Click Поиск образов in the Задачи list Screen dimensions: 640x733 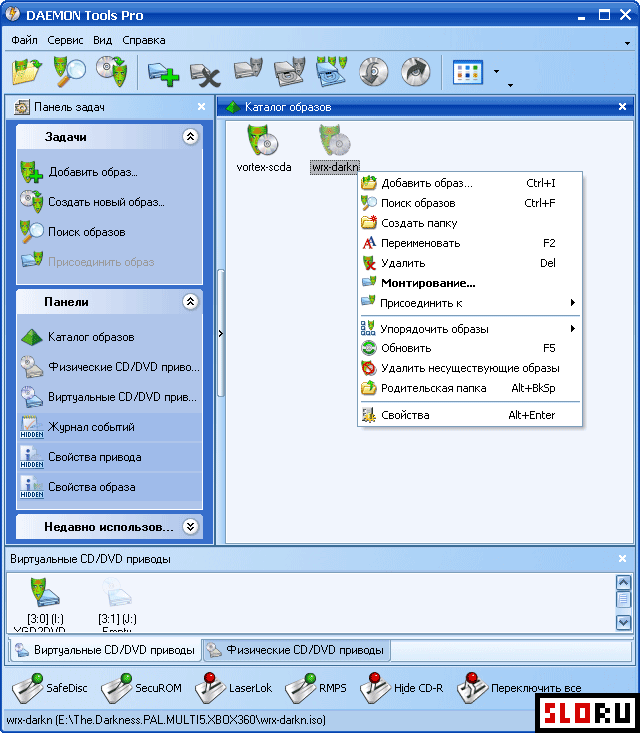[x=73, y=232]
